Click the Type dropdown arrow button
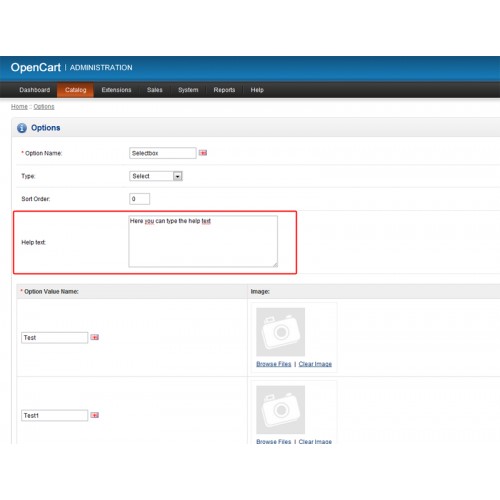The width and height of the screenshot is (500, 500). pos(178,176)
